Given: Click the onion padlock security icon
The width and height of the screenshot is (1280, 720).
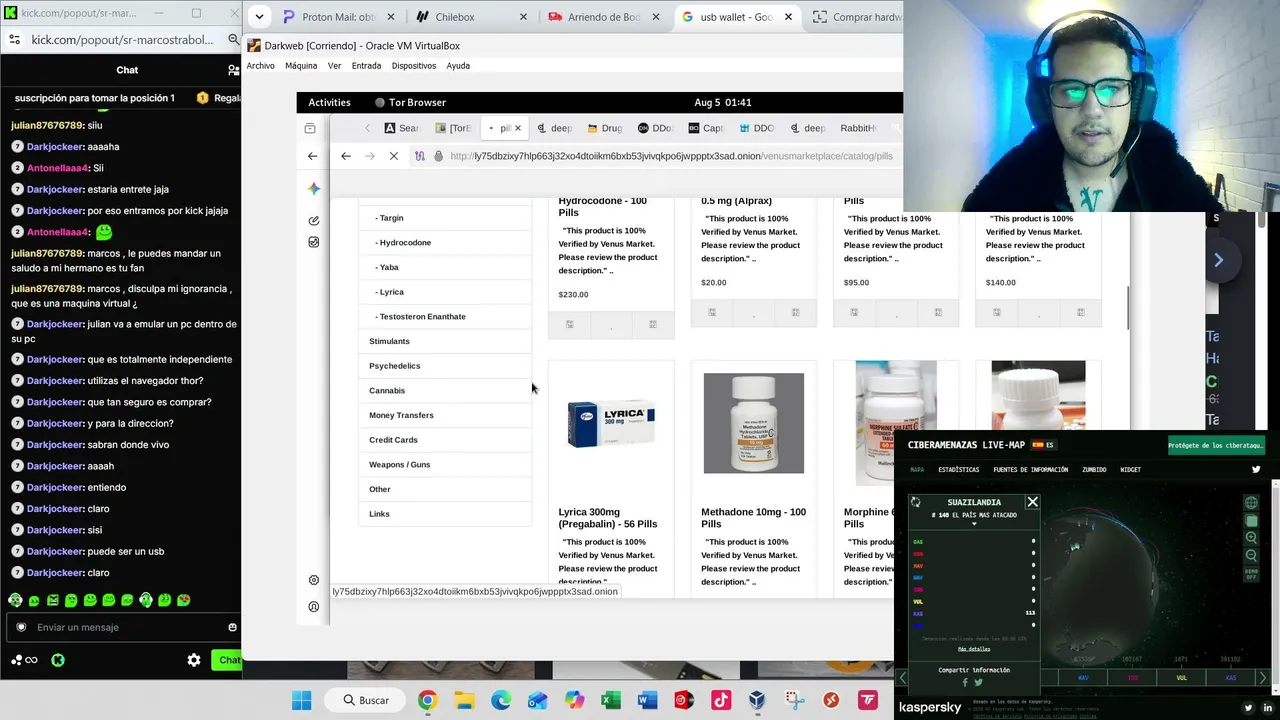Looking at the screenshot, I should coord(438,156).
